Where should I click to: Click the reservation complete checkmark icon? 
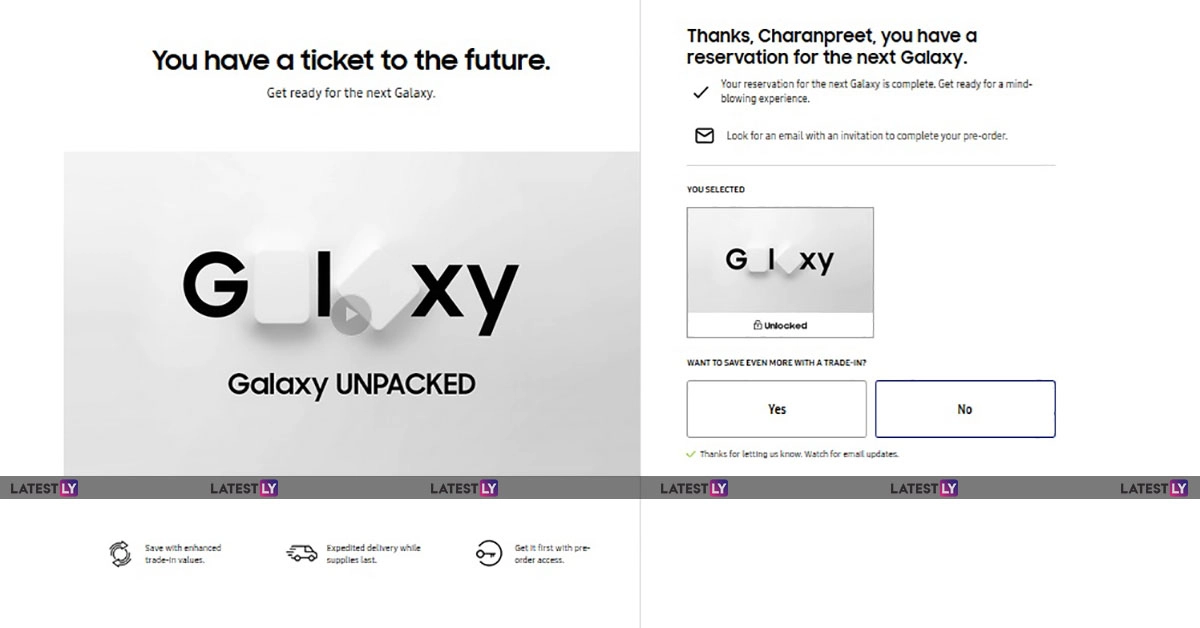tap(701, 92)
